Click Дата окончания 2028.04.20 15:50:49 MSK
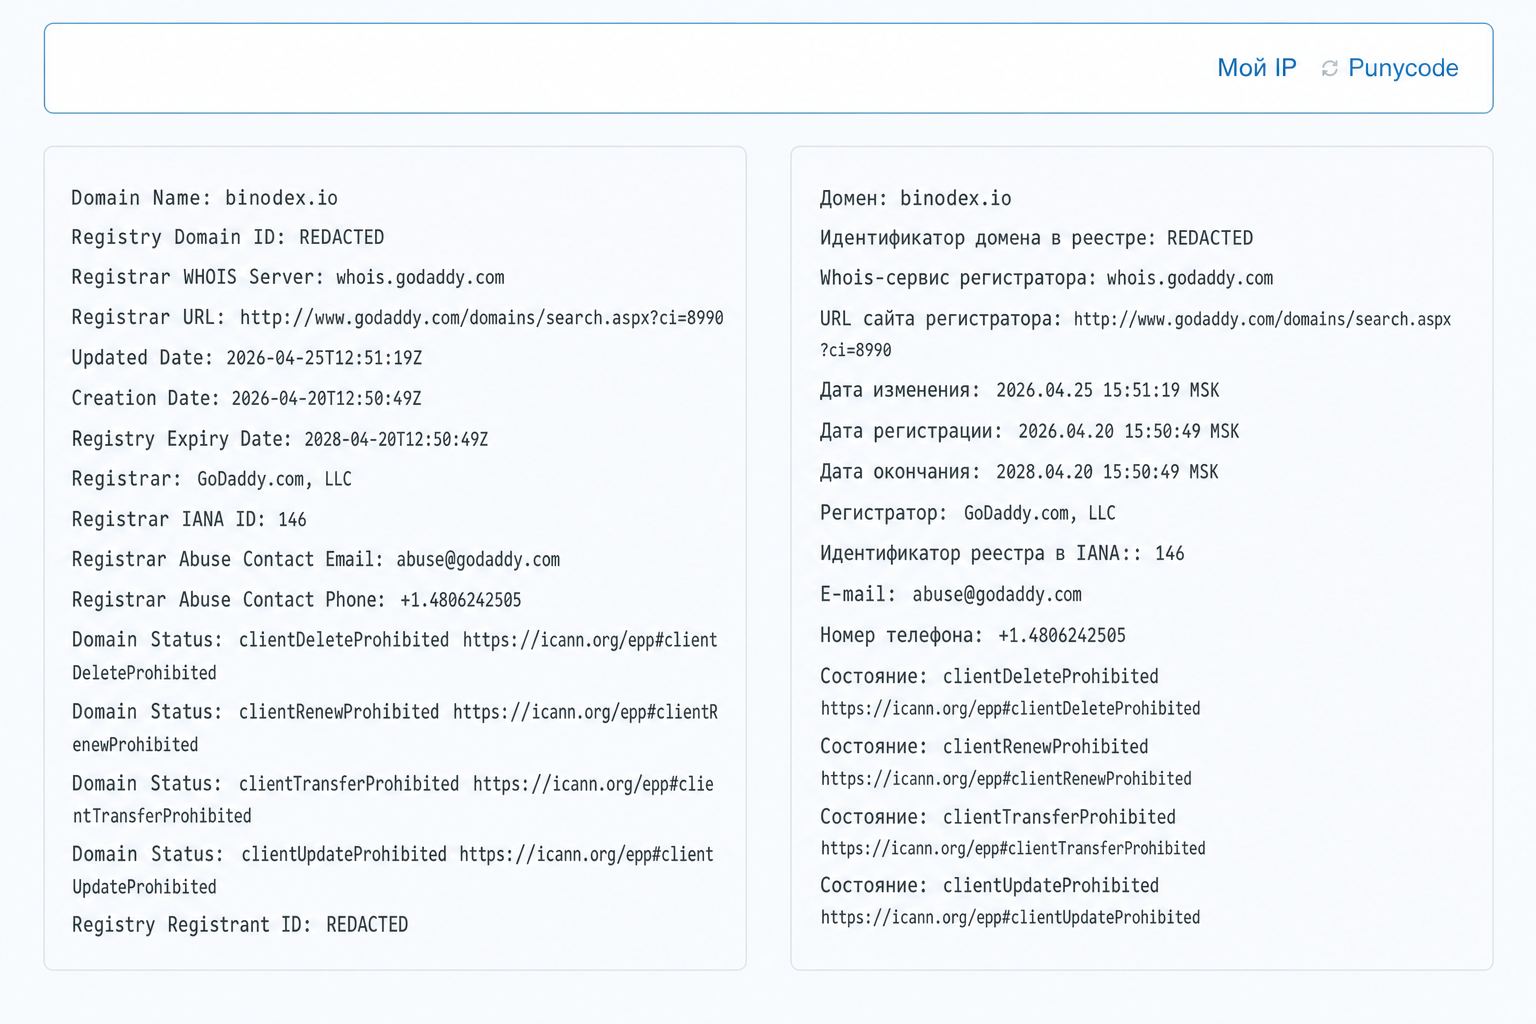 coord(1020,472)
